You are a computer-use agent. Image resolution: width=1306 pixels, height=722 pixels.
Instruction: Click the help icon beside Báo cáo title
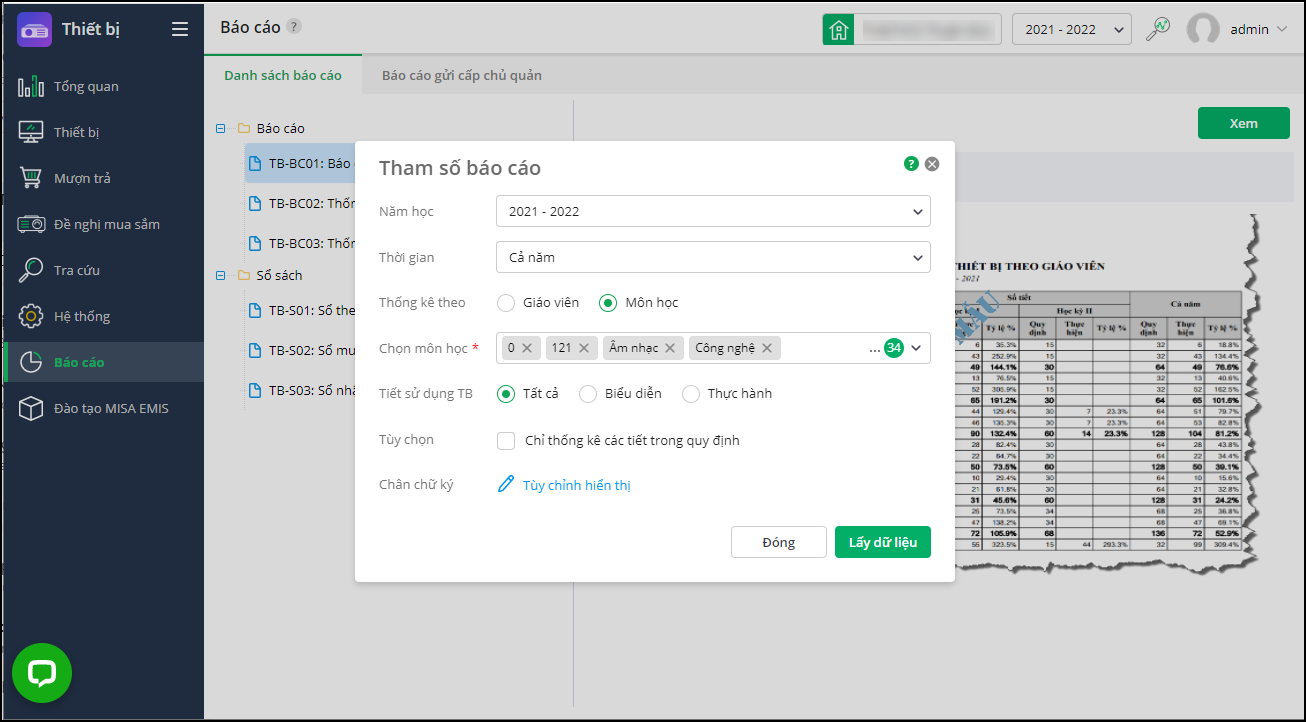pos(294,27)
